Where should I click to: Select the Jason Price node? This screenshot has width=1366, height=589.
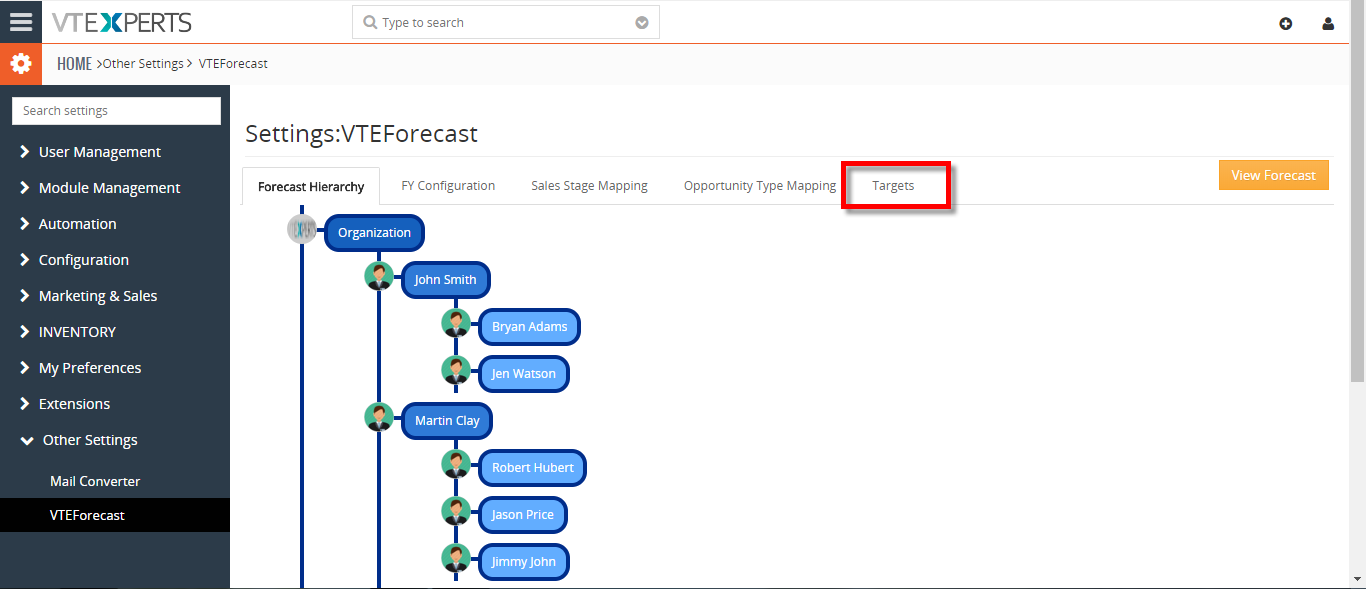click(522, 515)
